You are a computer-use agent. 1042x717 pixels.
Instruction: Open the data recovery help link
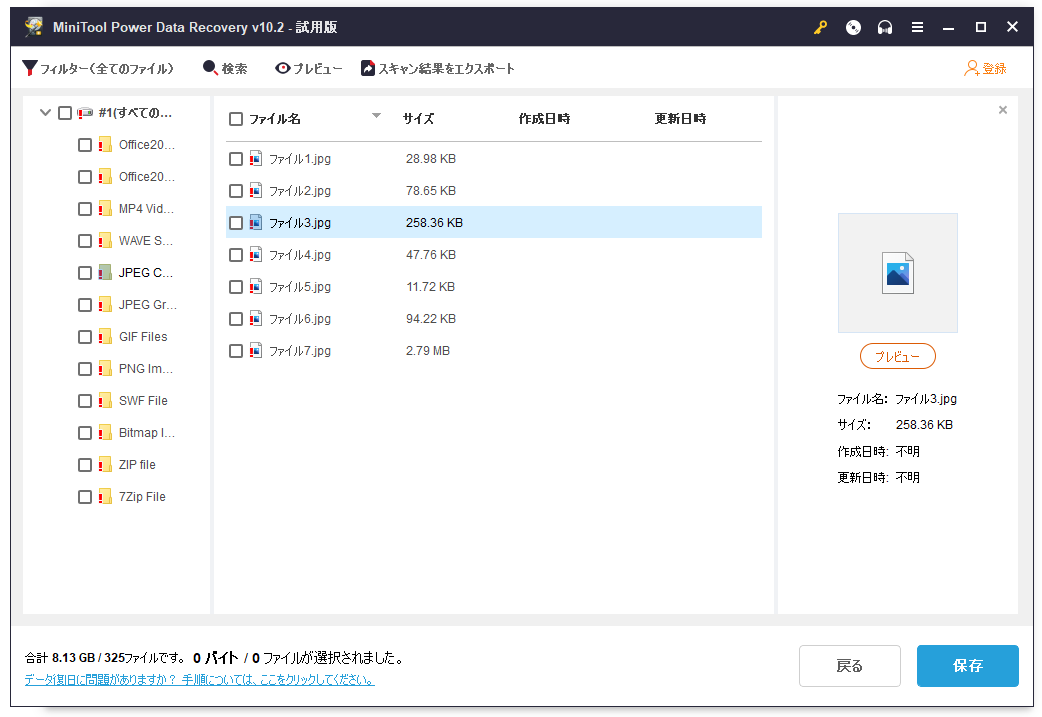tap(199, 680)
